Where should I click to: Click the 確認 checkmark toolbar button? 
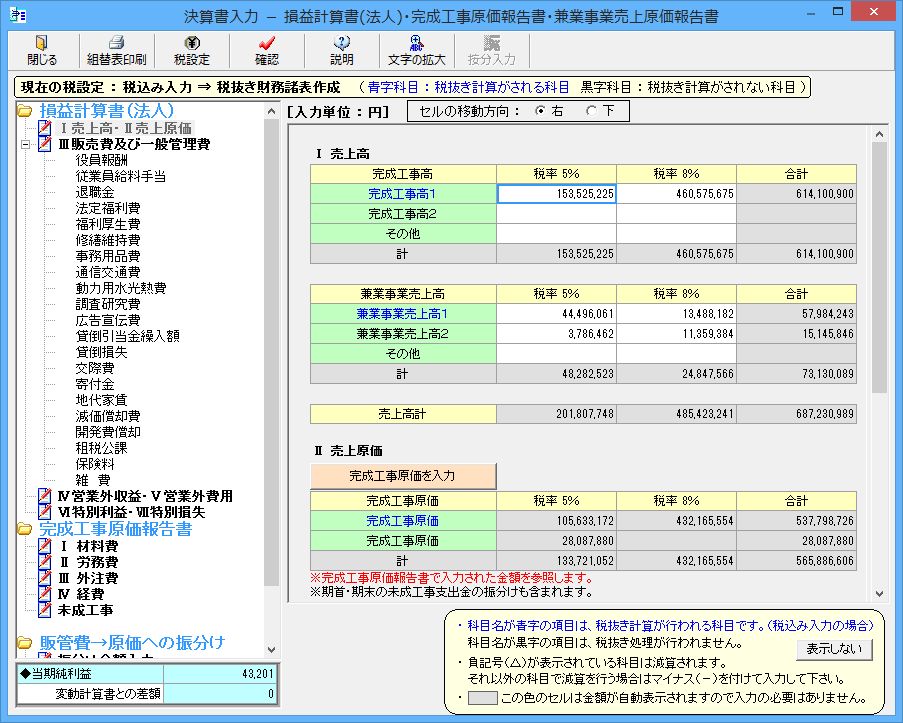267,51
